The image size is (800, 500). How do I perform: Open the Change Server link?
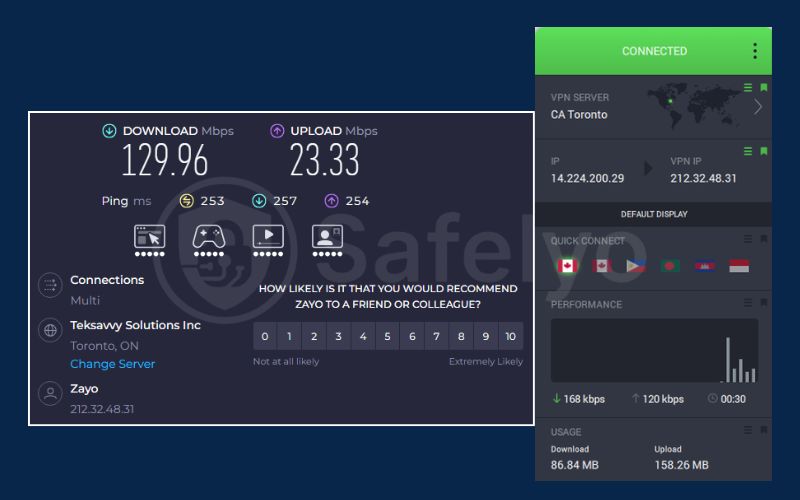click(x=113, y=364)
